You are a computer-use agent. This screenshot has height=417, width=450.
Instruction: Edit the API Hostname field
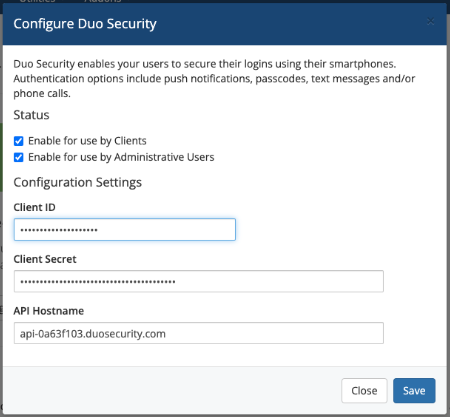[x=199, y=333]
